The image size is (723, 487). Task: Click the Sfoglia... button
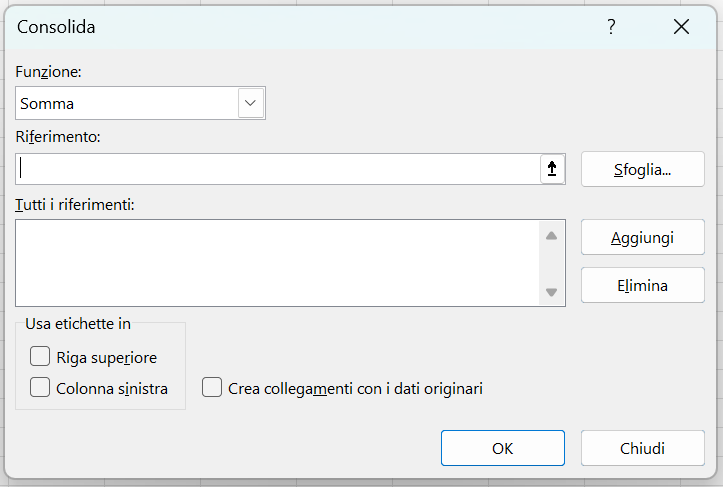point(643,169)
